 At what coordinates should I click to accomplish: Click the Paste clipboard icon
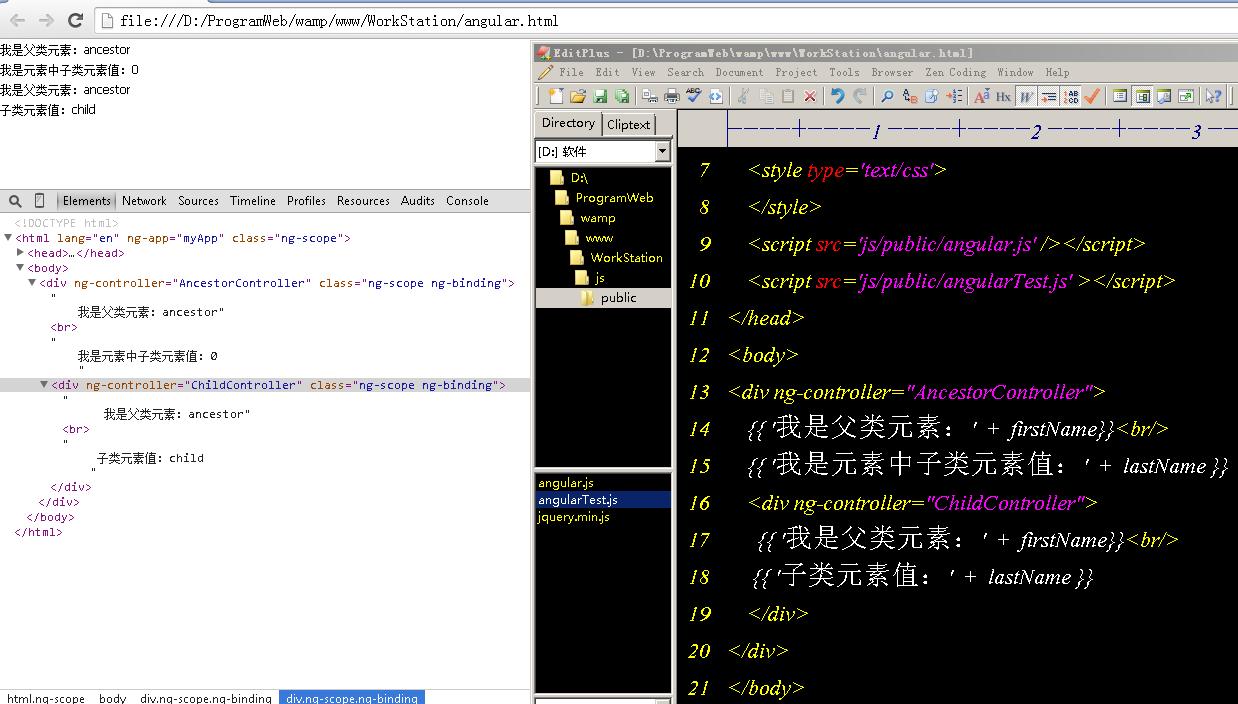[787, 96]
